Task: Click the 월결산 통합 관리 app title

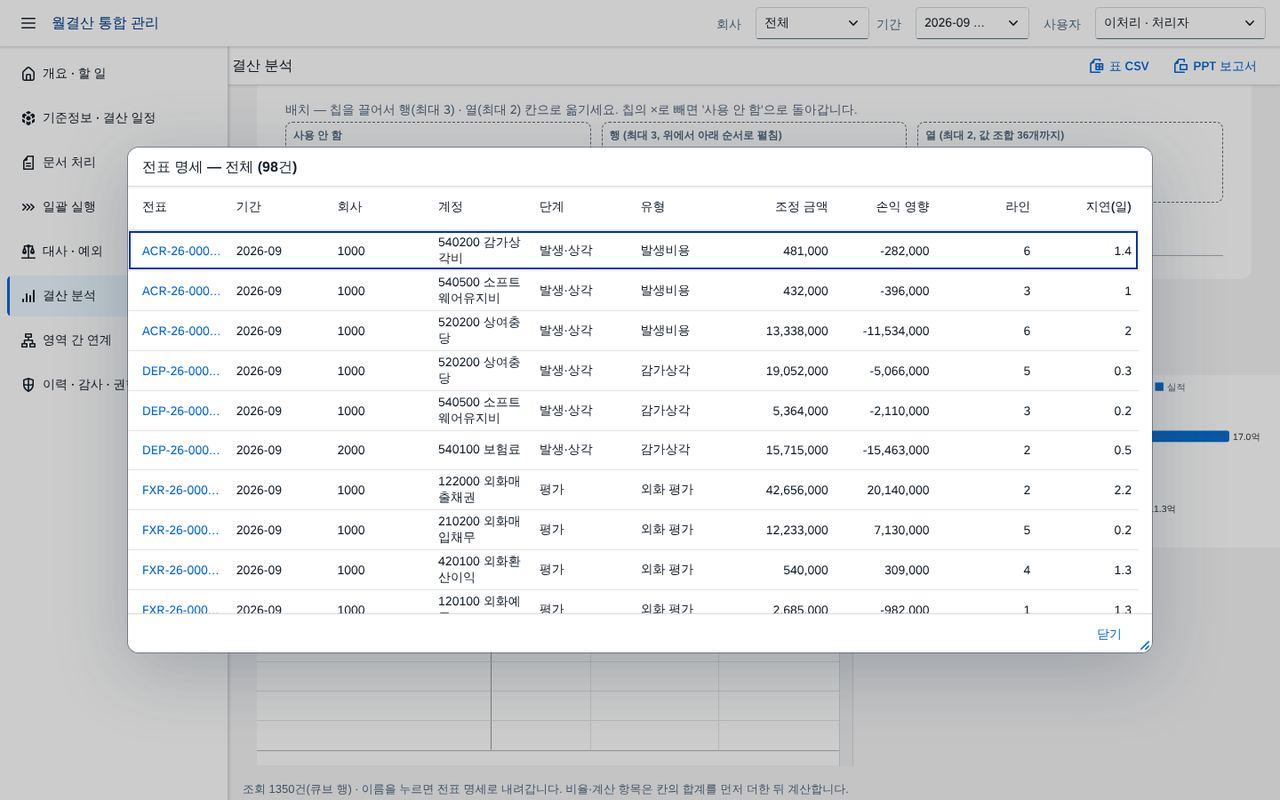Action: tap(105, 23)
